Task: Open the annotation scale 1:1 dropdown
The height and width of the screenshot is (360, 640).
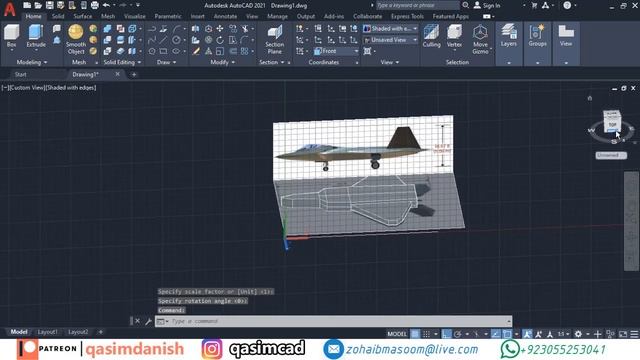Action: (x=563, y=334)
